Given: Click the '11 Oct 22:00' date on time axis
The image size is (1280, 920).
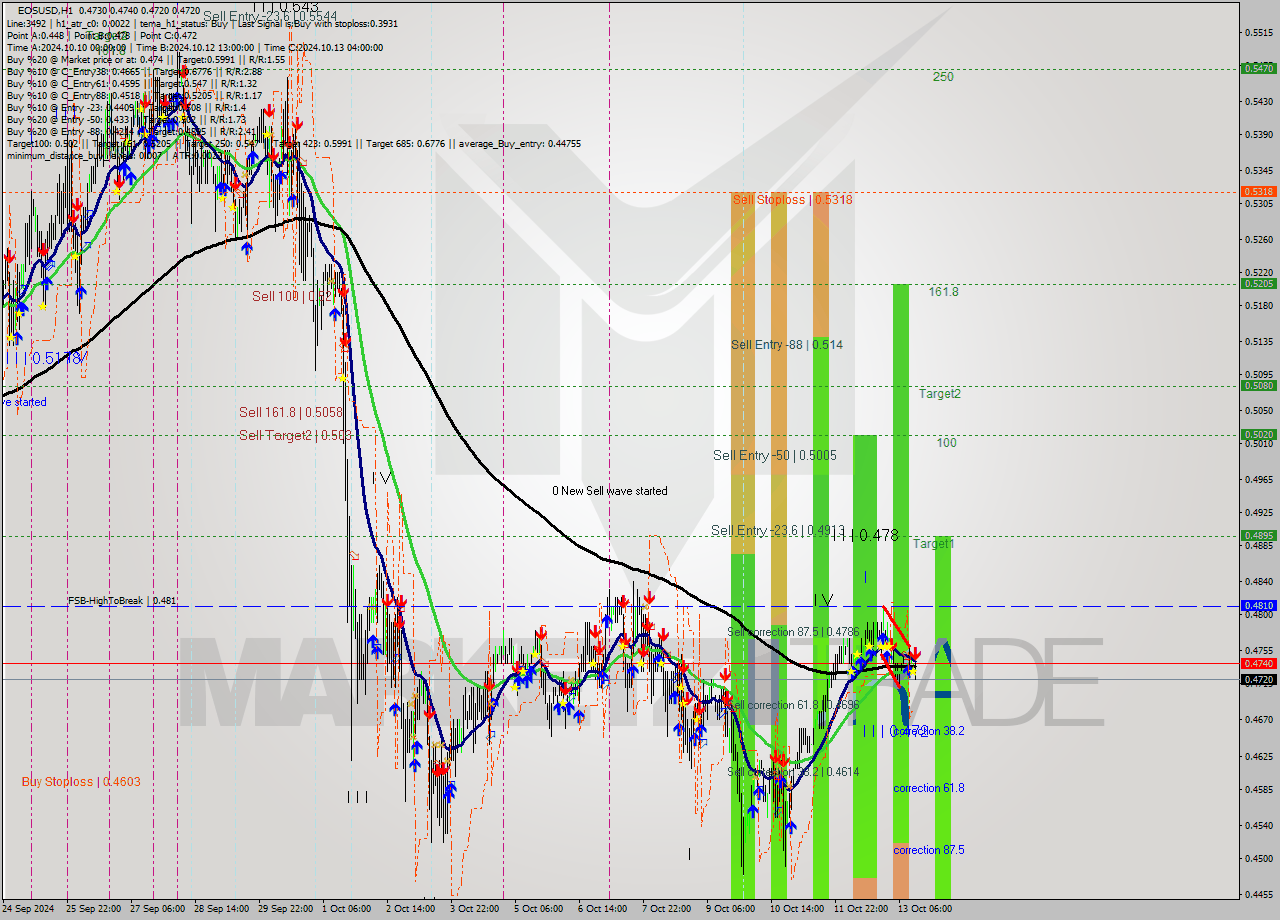Looking at the screenshot, I should click(860, 909).
